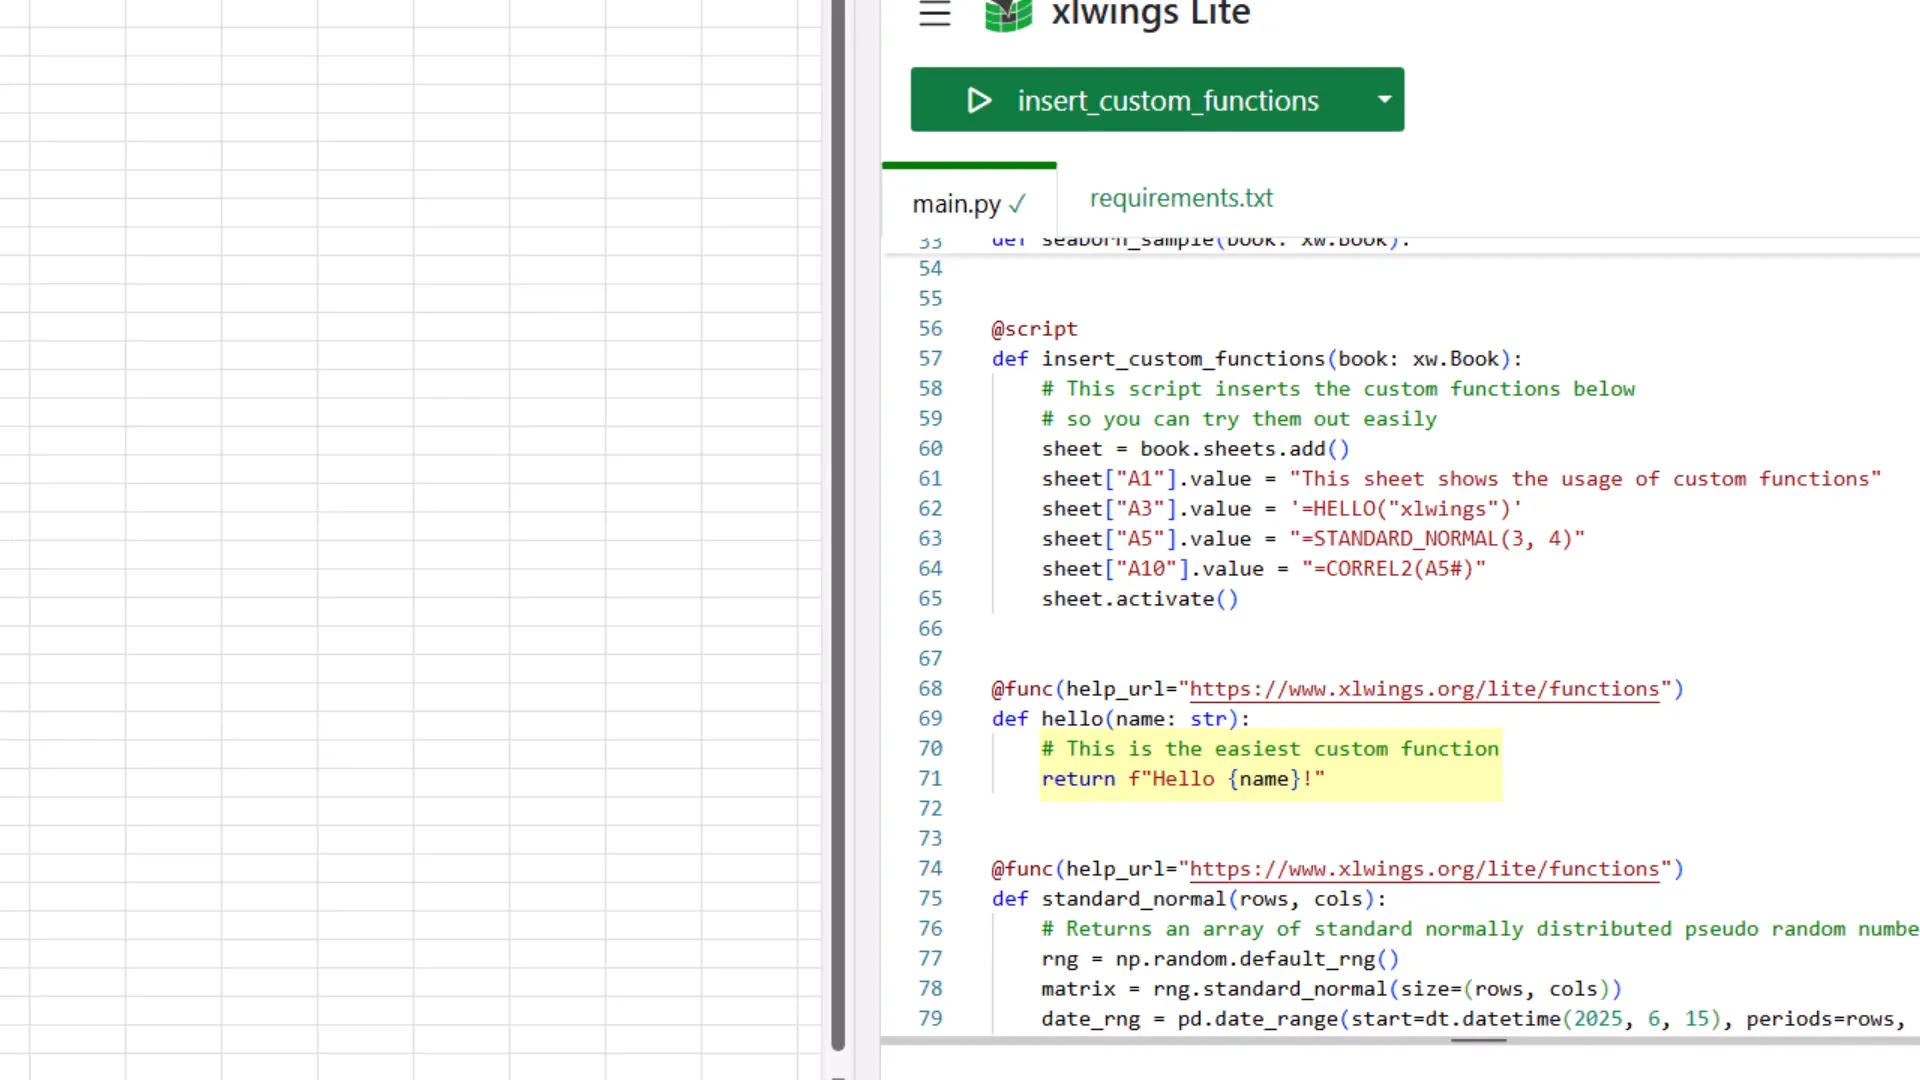The height and width of the screenshot is (1080, 1920).
Task: Click 'def hello(name: str):' on line 69
Action: coord(1120,719)
